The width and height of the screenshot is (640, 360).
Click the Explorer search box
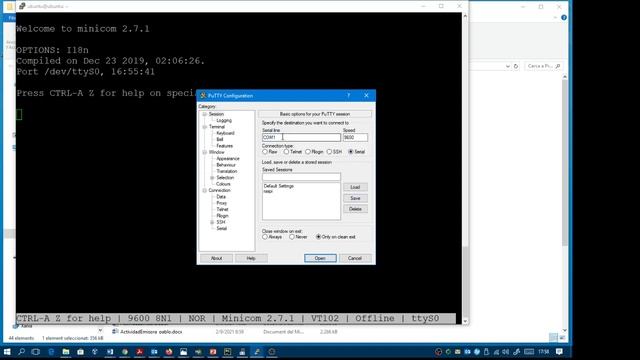pos(543,66)
